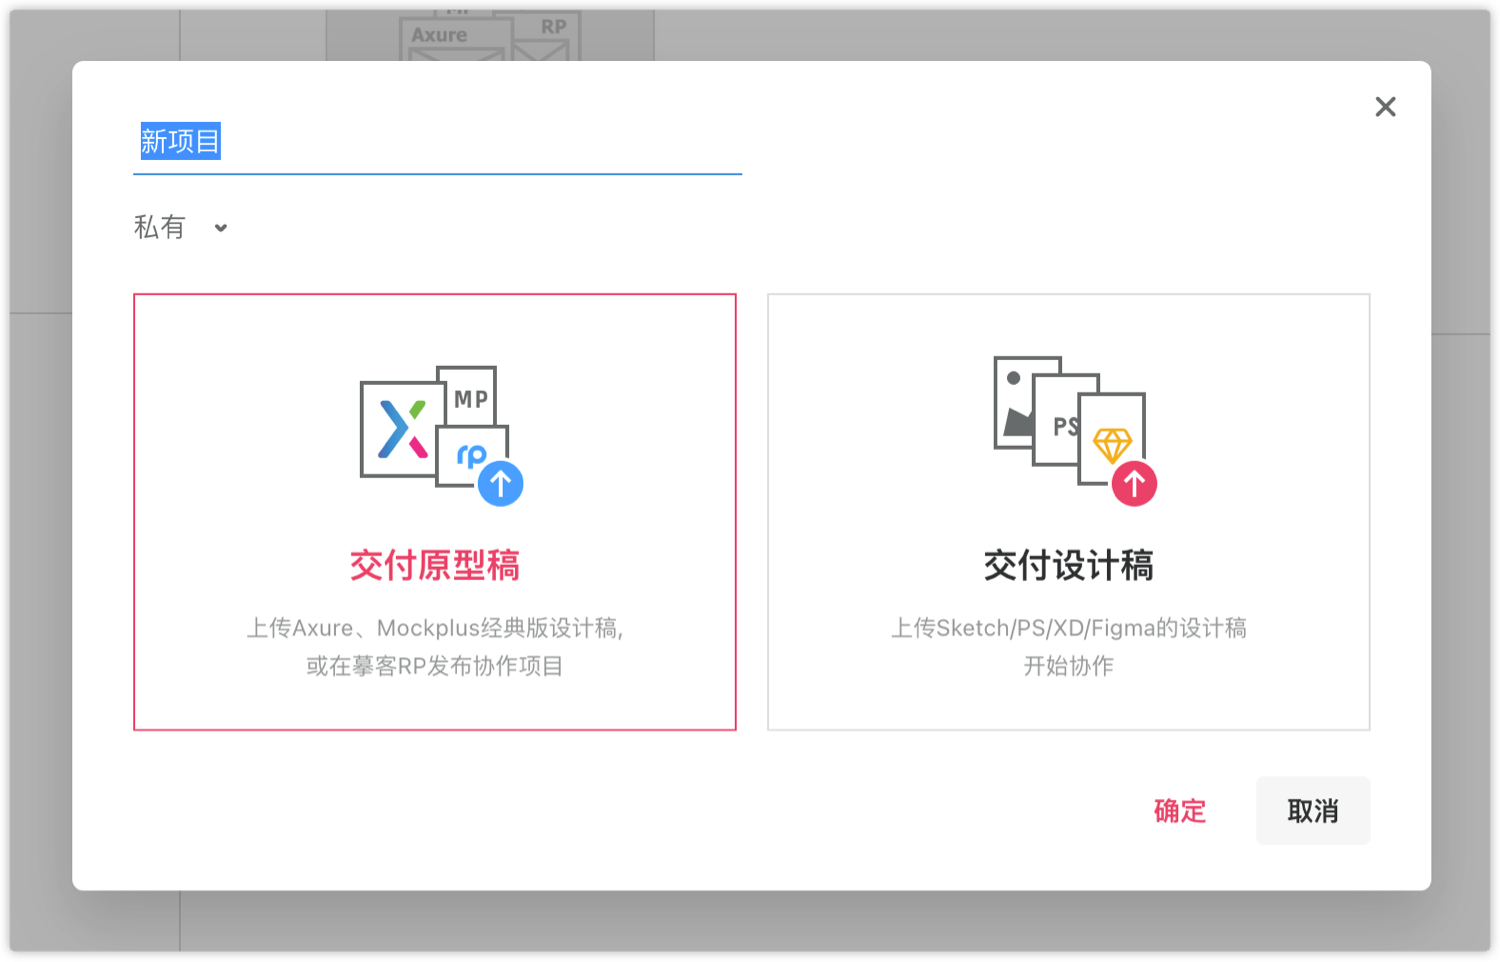
Task: Close the new project dialog
Action: pos(1385,107)
